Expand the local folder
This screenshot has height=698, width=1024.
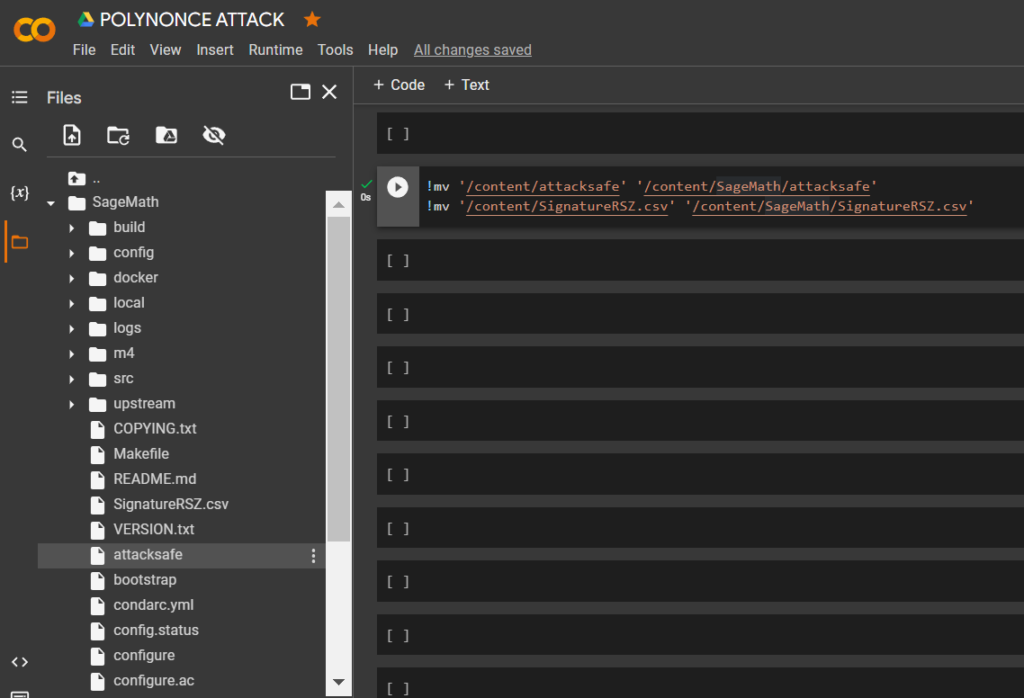click(x=72, y=304)
